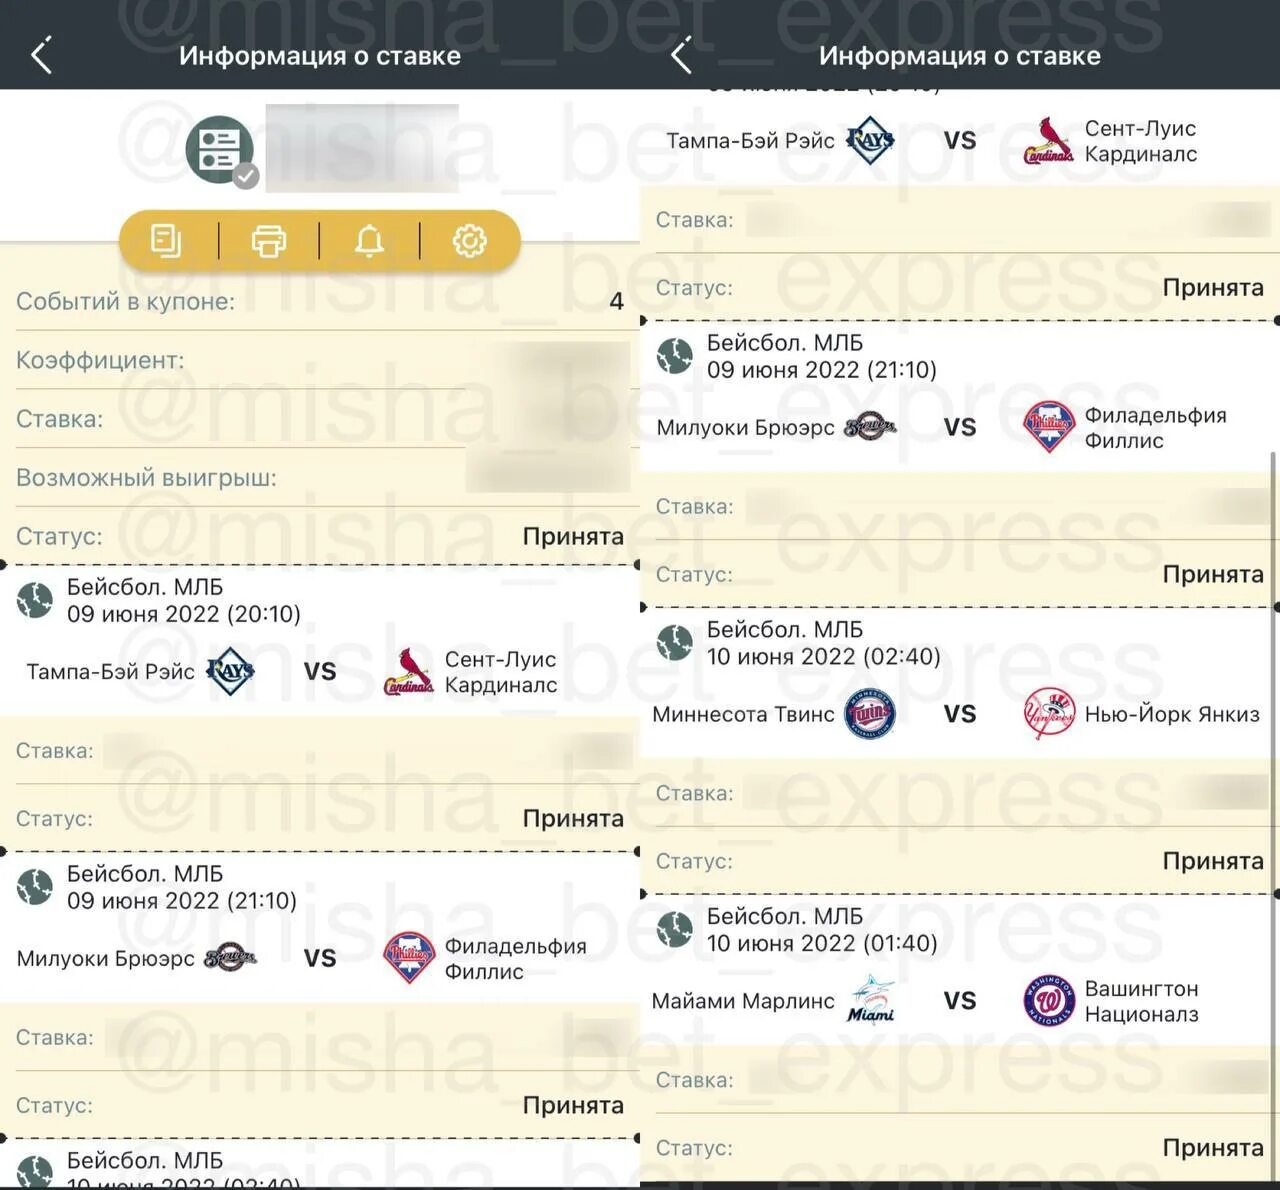Tap 'Филадельфия Филлис' name in right screenshot
The height and width of the screenshot is (1190, 1280).
pyautogui.click(x=1155, y=427)
